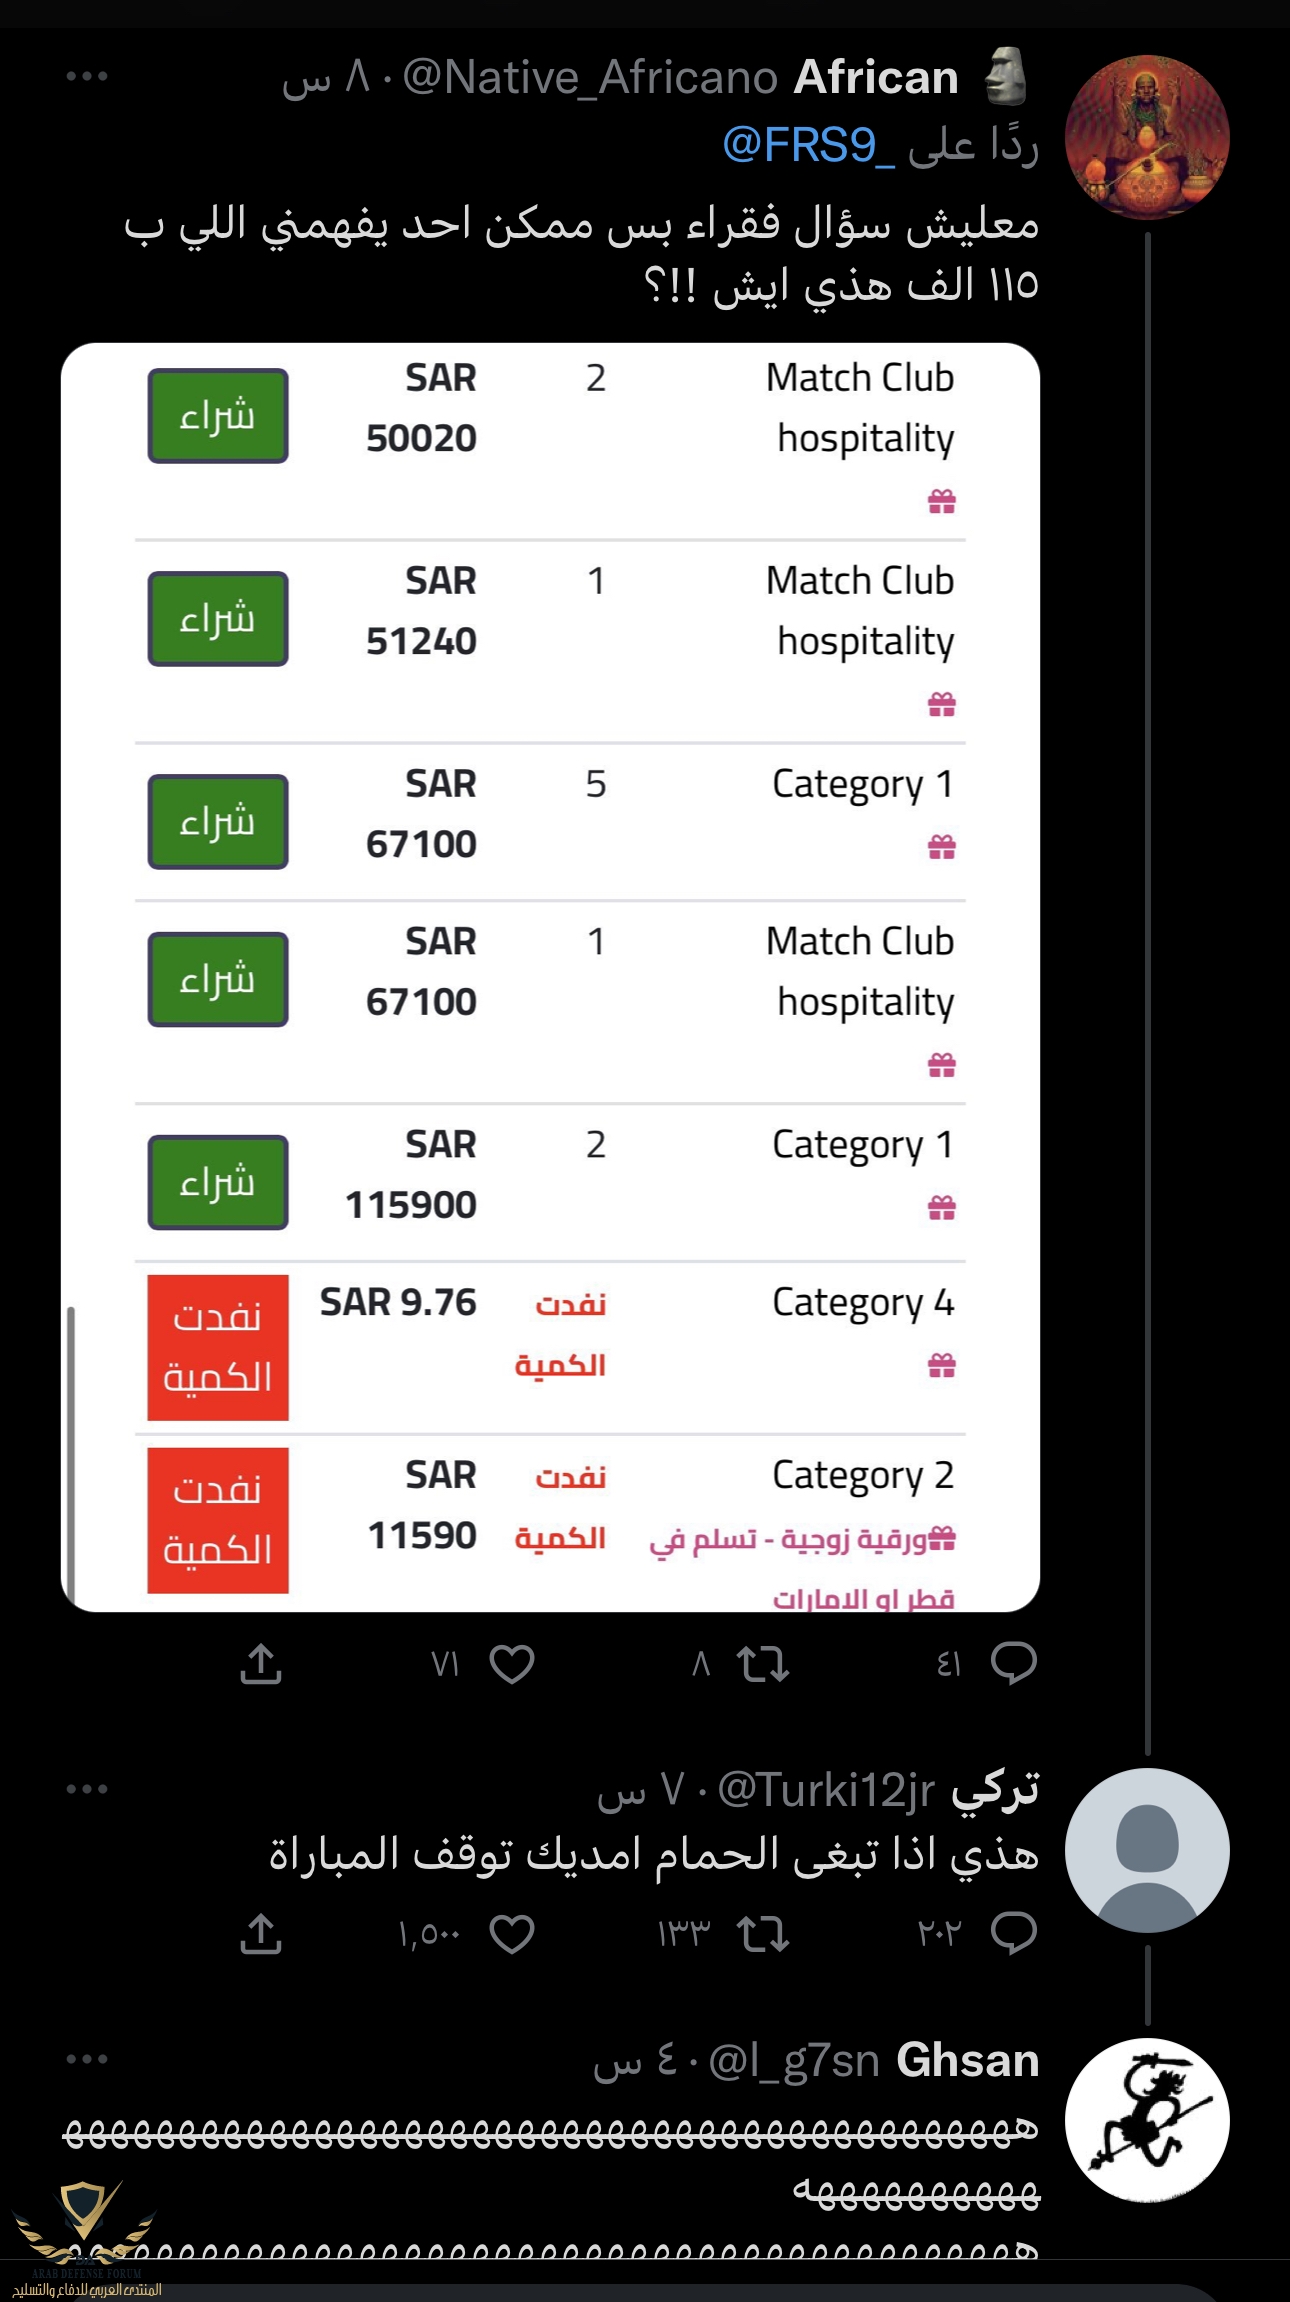Open reply bubble on Turki12jr's tweet
This screenshot has height=2302, width=1290.
click(x=1013, y=1934)
